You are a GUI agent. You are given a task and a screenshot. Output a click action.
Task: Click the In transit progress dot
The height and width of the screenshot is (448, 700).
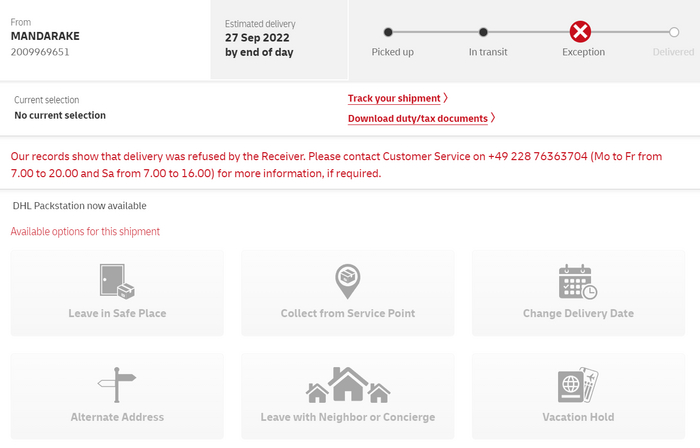(x=483, y=32)
